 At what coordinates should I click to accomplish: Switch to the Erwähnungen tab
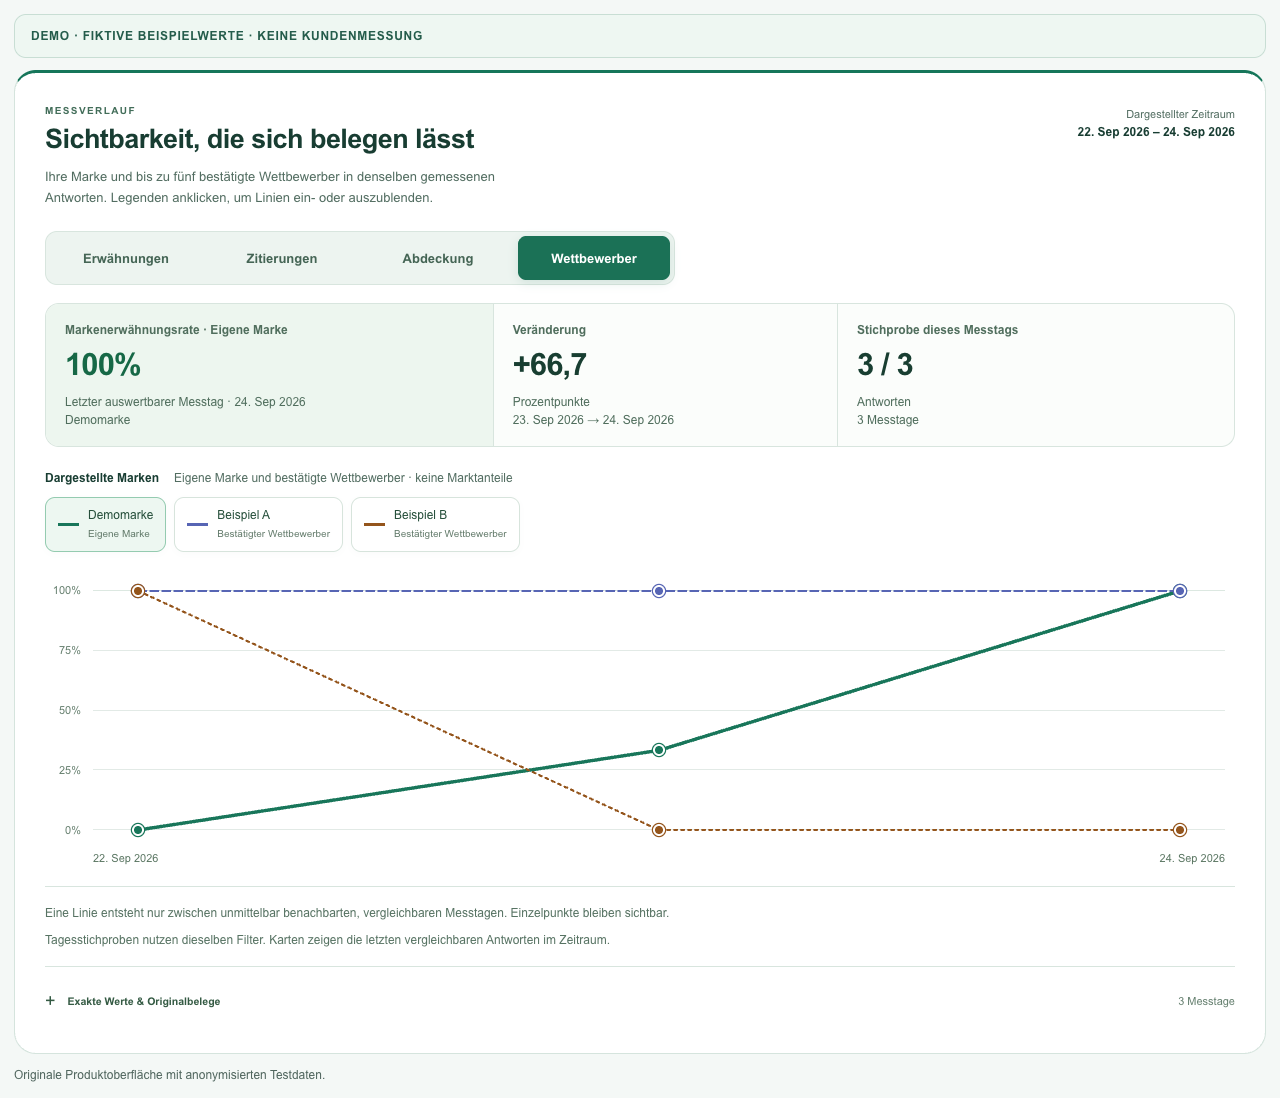(126, 258)
